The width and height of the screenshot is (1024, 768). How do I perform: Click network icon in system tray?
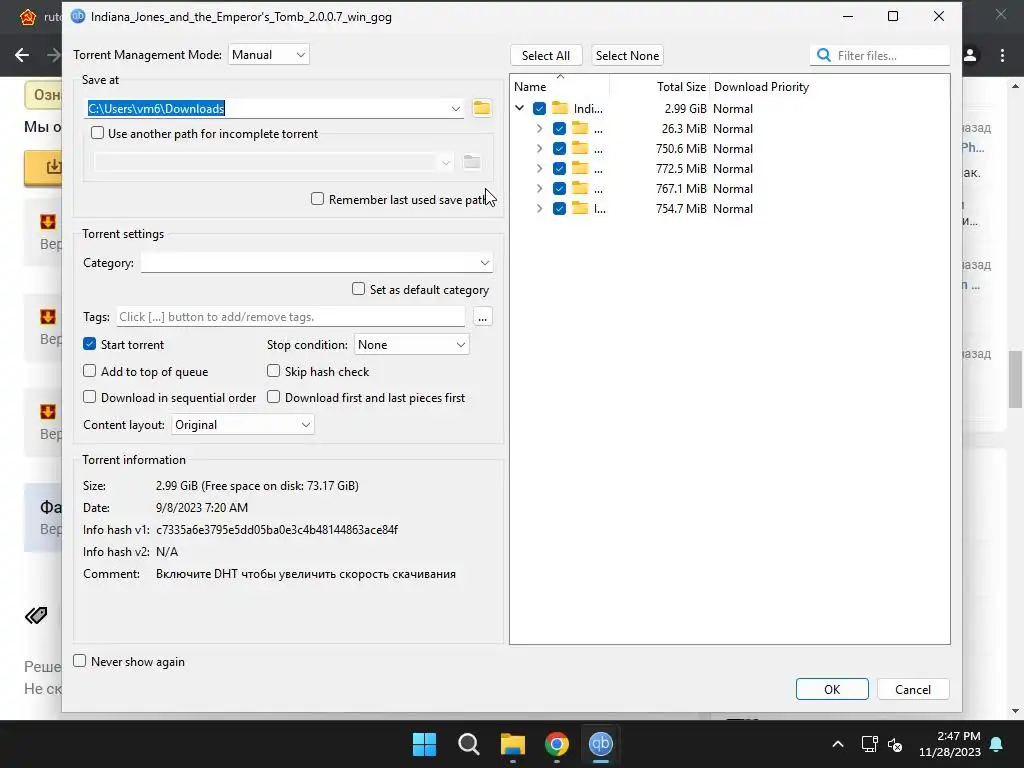869,744
